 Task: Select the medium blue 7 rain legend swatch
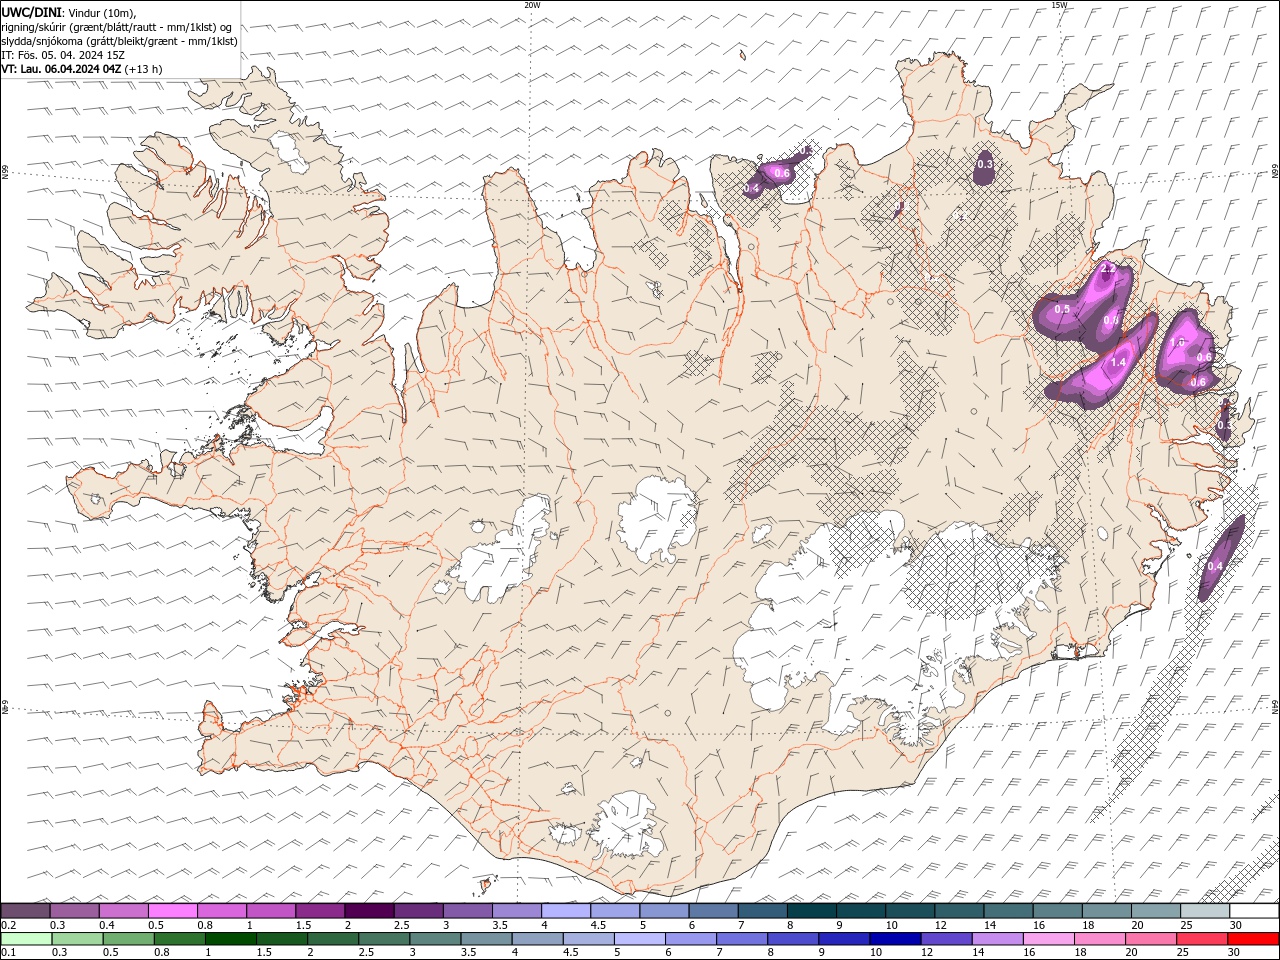741,939
